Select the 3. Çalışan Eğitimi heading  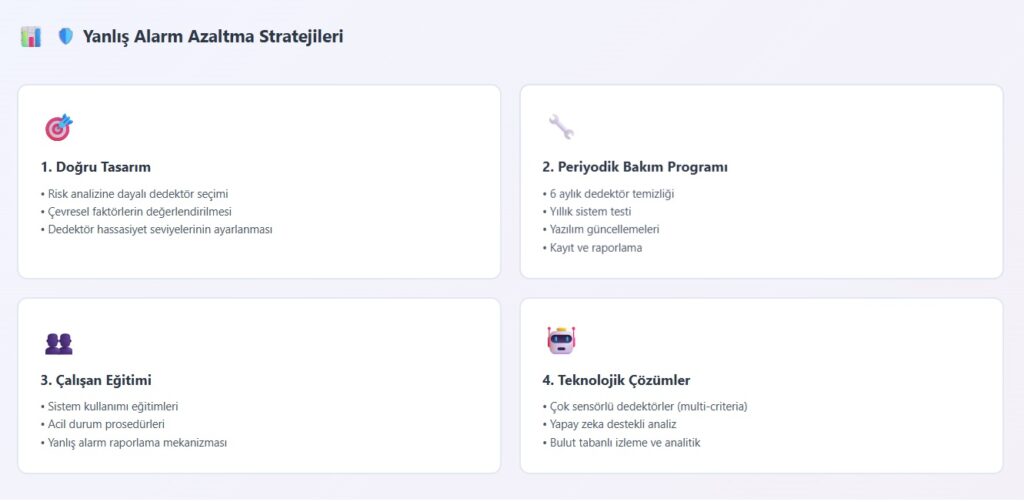[97, 380]
